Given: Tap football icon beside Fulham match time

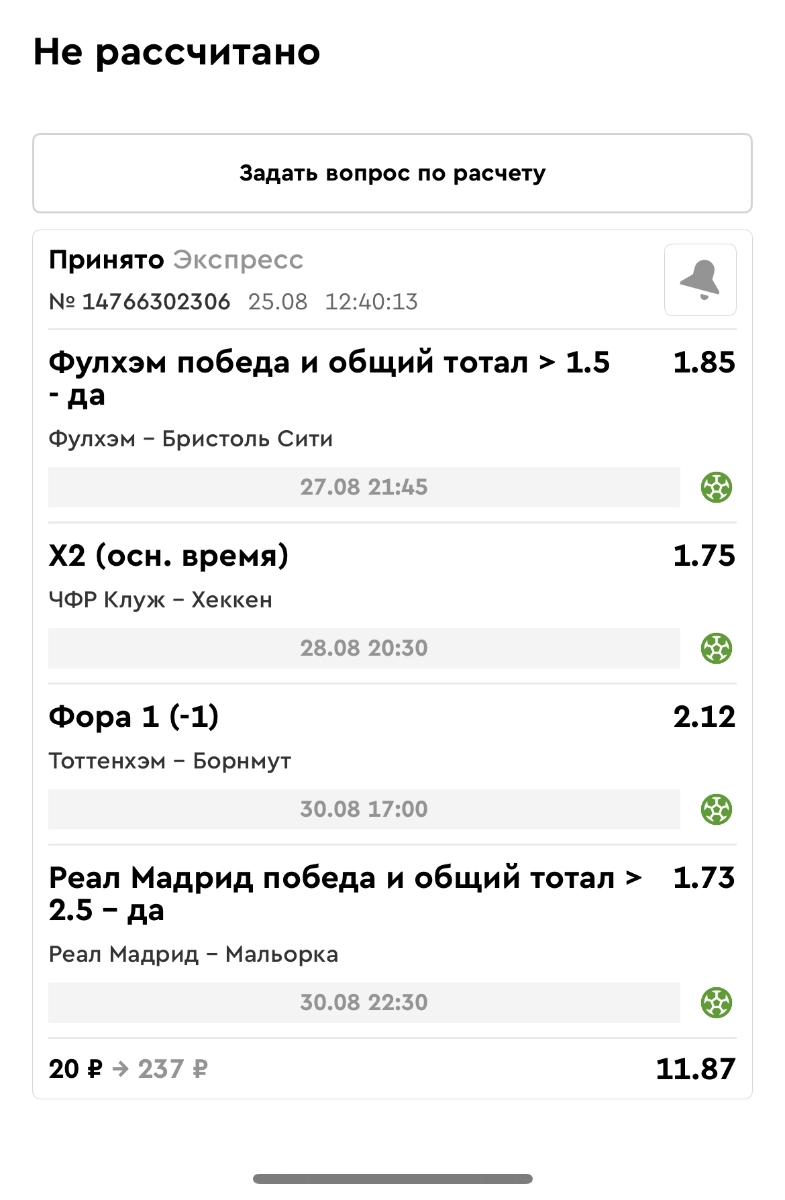Looking at the screenshot, I should [716, 488].
